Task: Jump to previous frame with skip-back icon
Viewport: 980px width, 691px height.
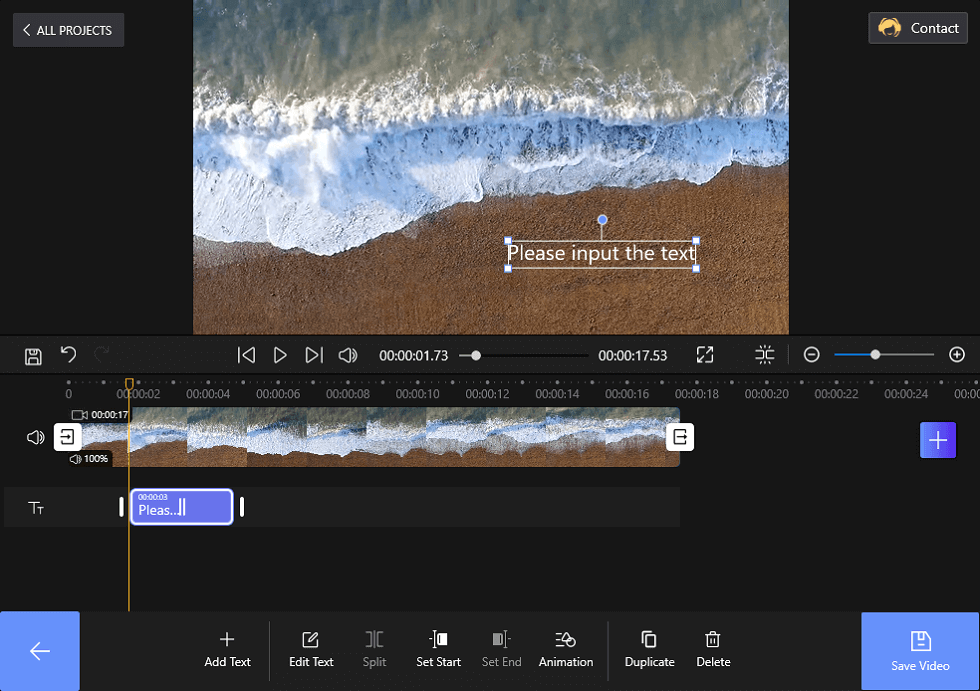Action: (x=246, y=355)
